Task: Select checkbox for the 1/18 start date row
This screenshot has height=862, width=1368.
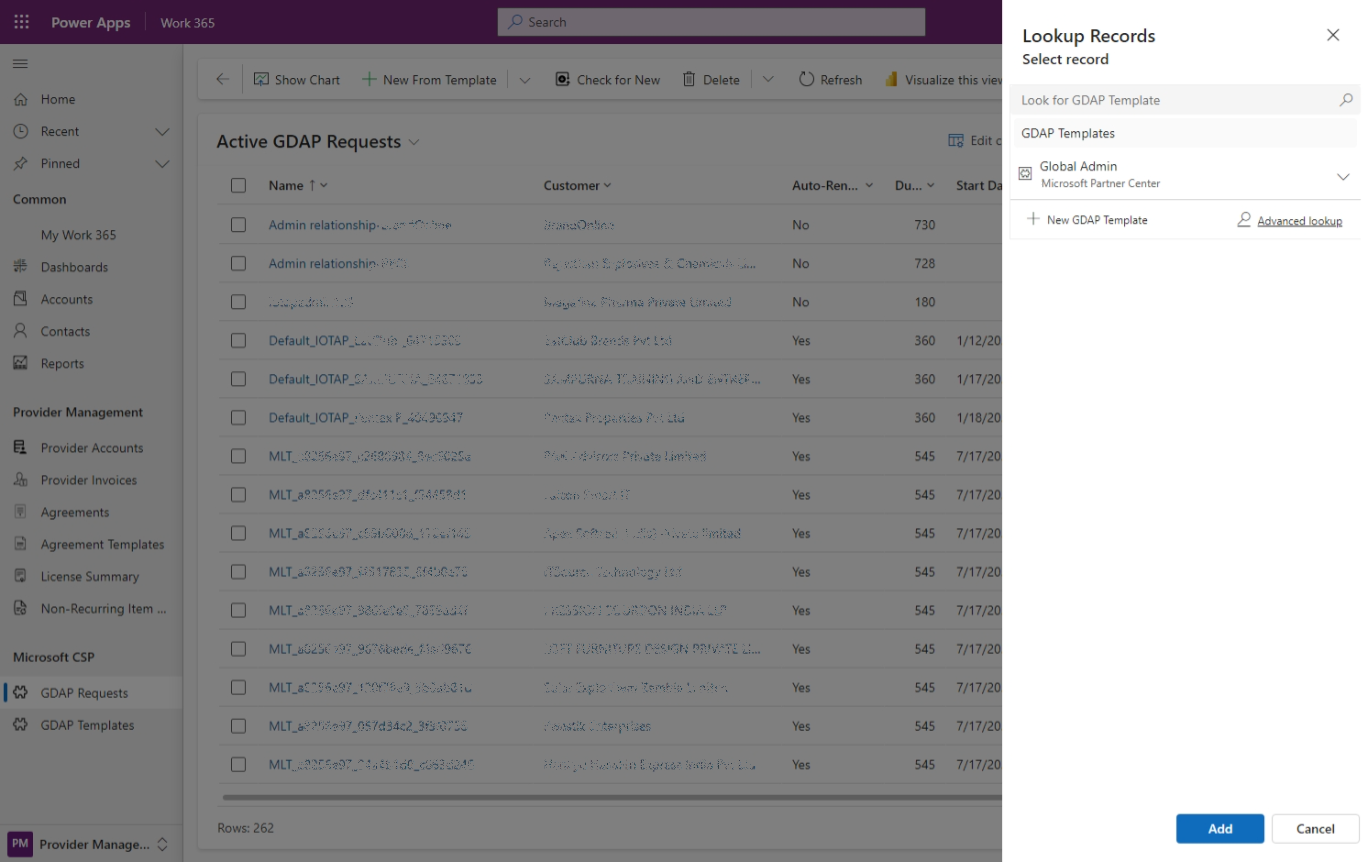Action: pos(238,417)
